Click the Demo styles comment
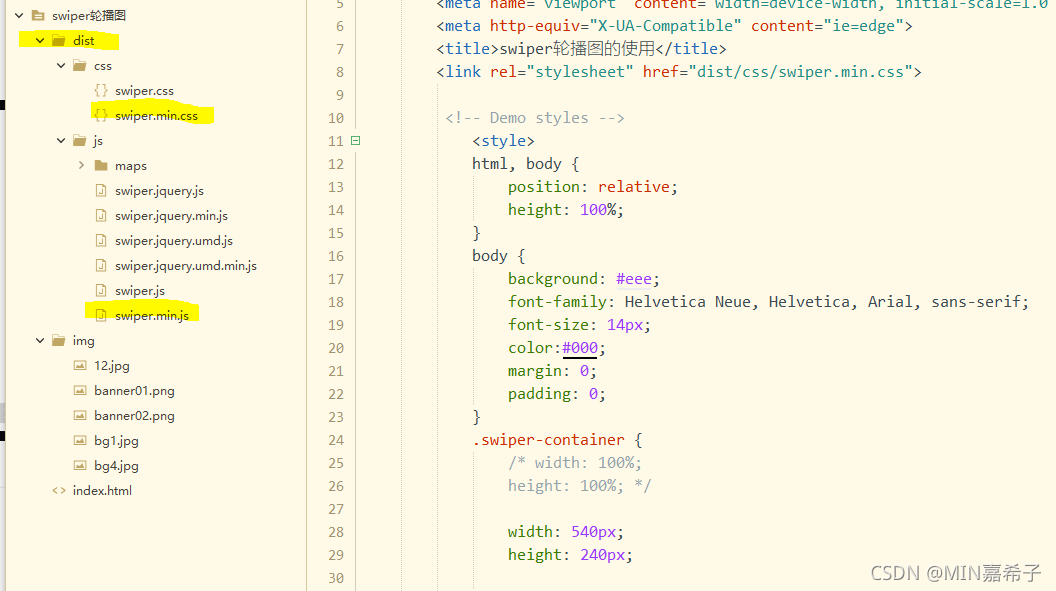The image size is (1056, 591). 535,118
